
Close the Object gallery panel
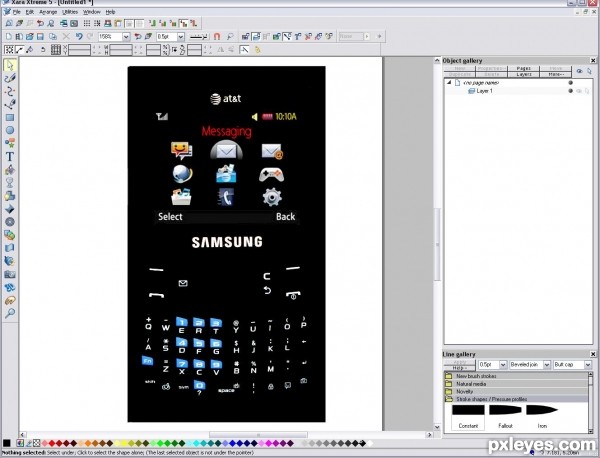point(593,60)
